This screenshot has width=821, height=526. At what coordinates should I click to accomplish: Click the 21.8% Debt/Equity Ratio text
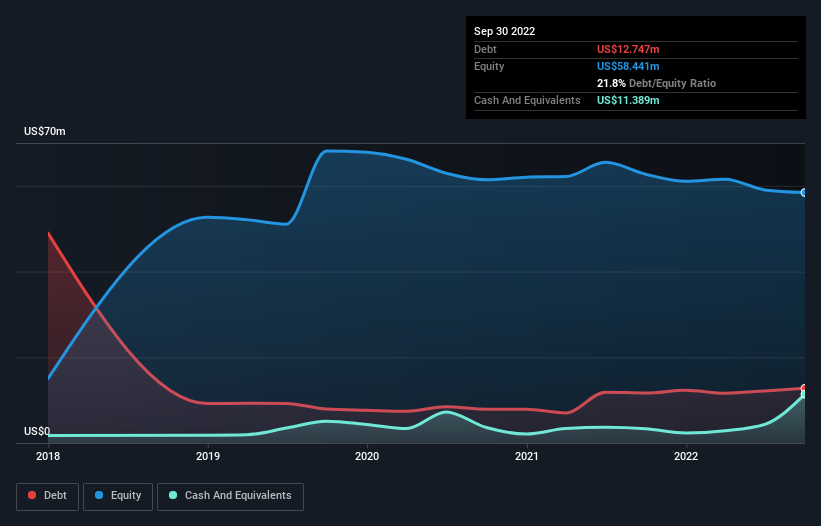(x=657, y=83)
